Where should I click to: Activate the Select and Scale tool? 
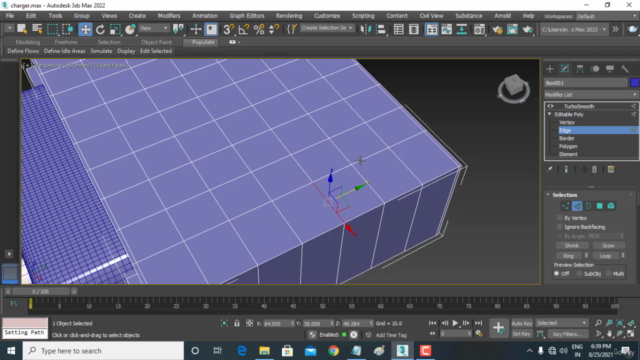115,29
